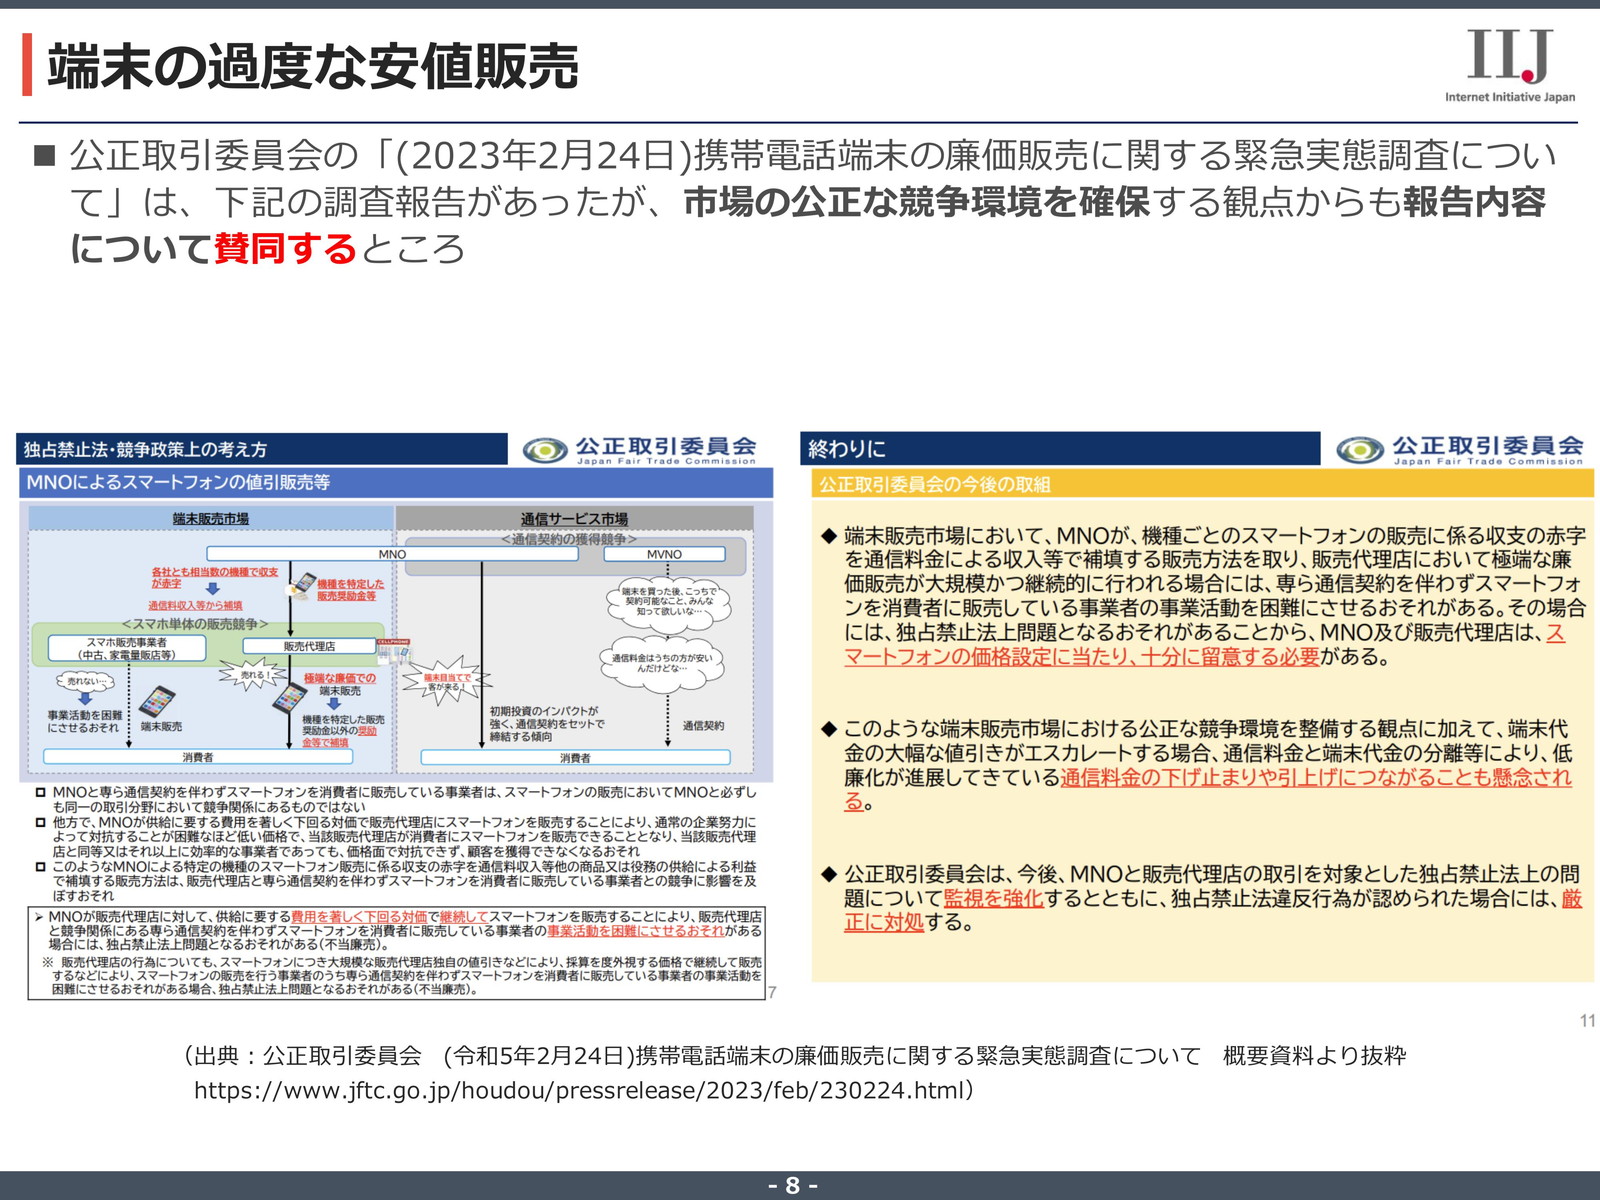Click page number 11 of the 終わりに slide
Viewport: 1600px width, 1200px height.
1588,1021
